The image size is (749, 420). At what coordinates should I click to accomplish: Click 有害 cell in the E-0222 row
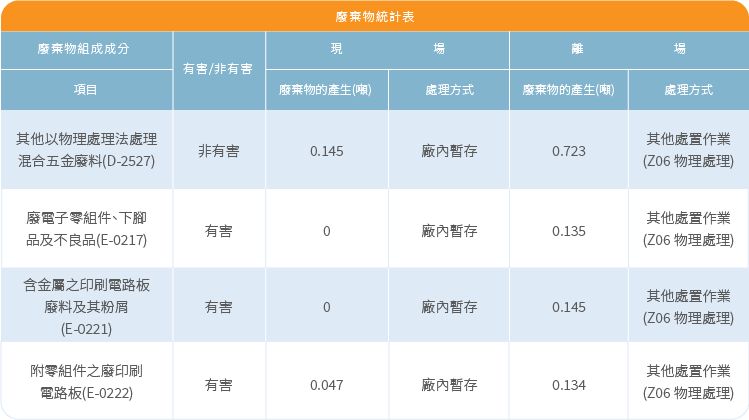pos(218,384)
